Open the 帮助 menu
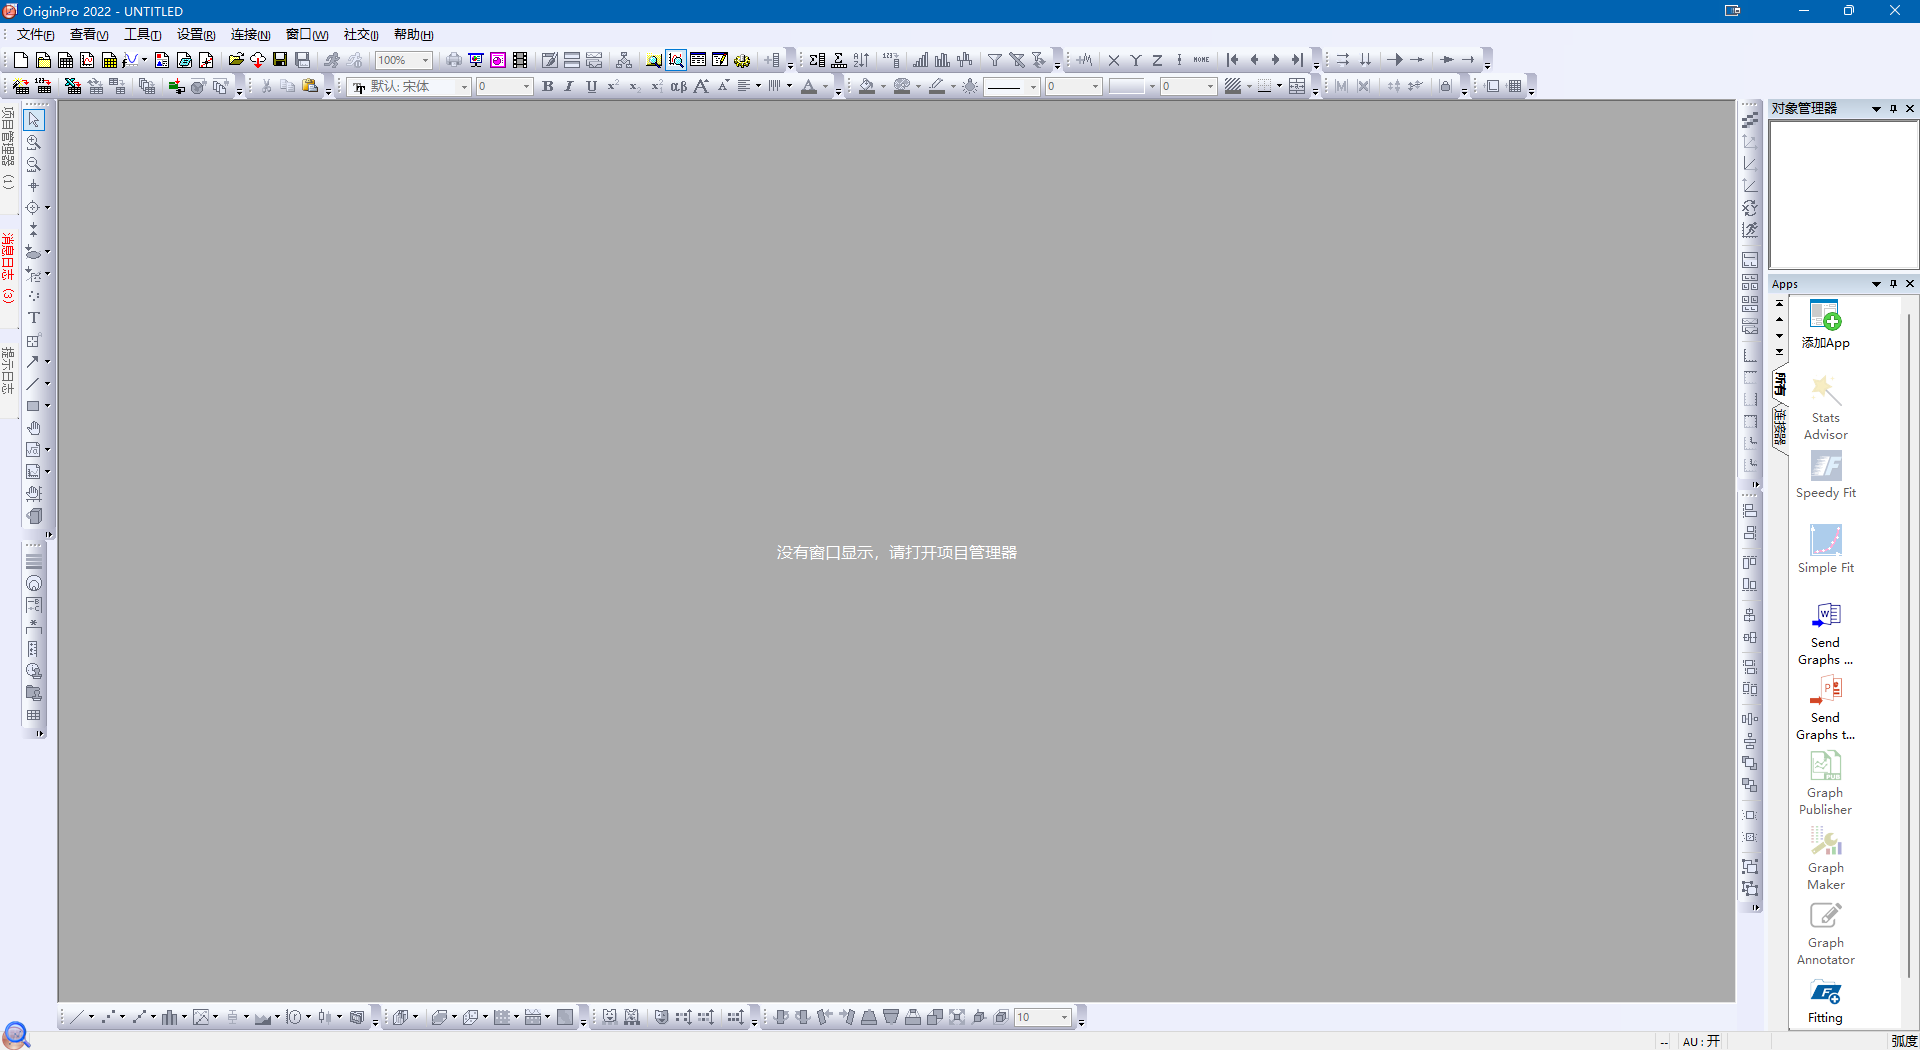Image resolution: width=1920 pixels, height=1050 pixels. pyautogui.click(x=411, y=33)
